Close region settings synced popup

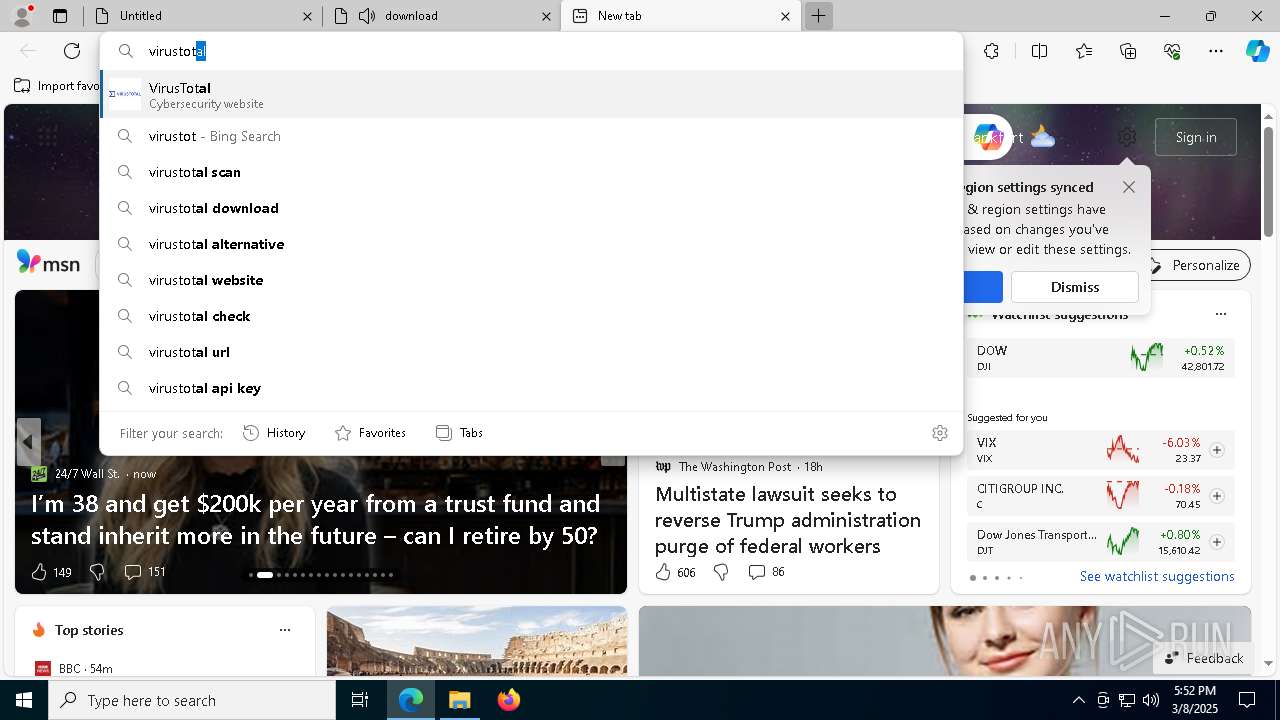1128,187
